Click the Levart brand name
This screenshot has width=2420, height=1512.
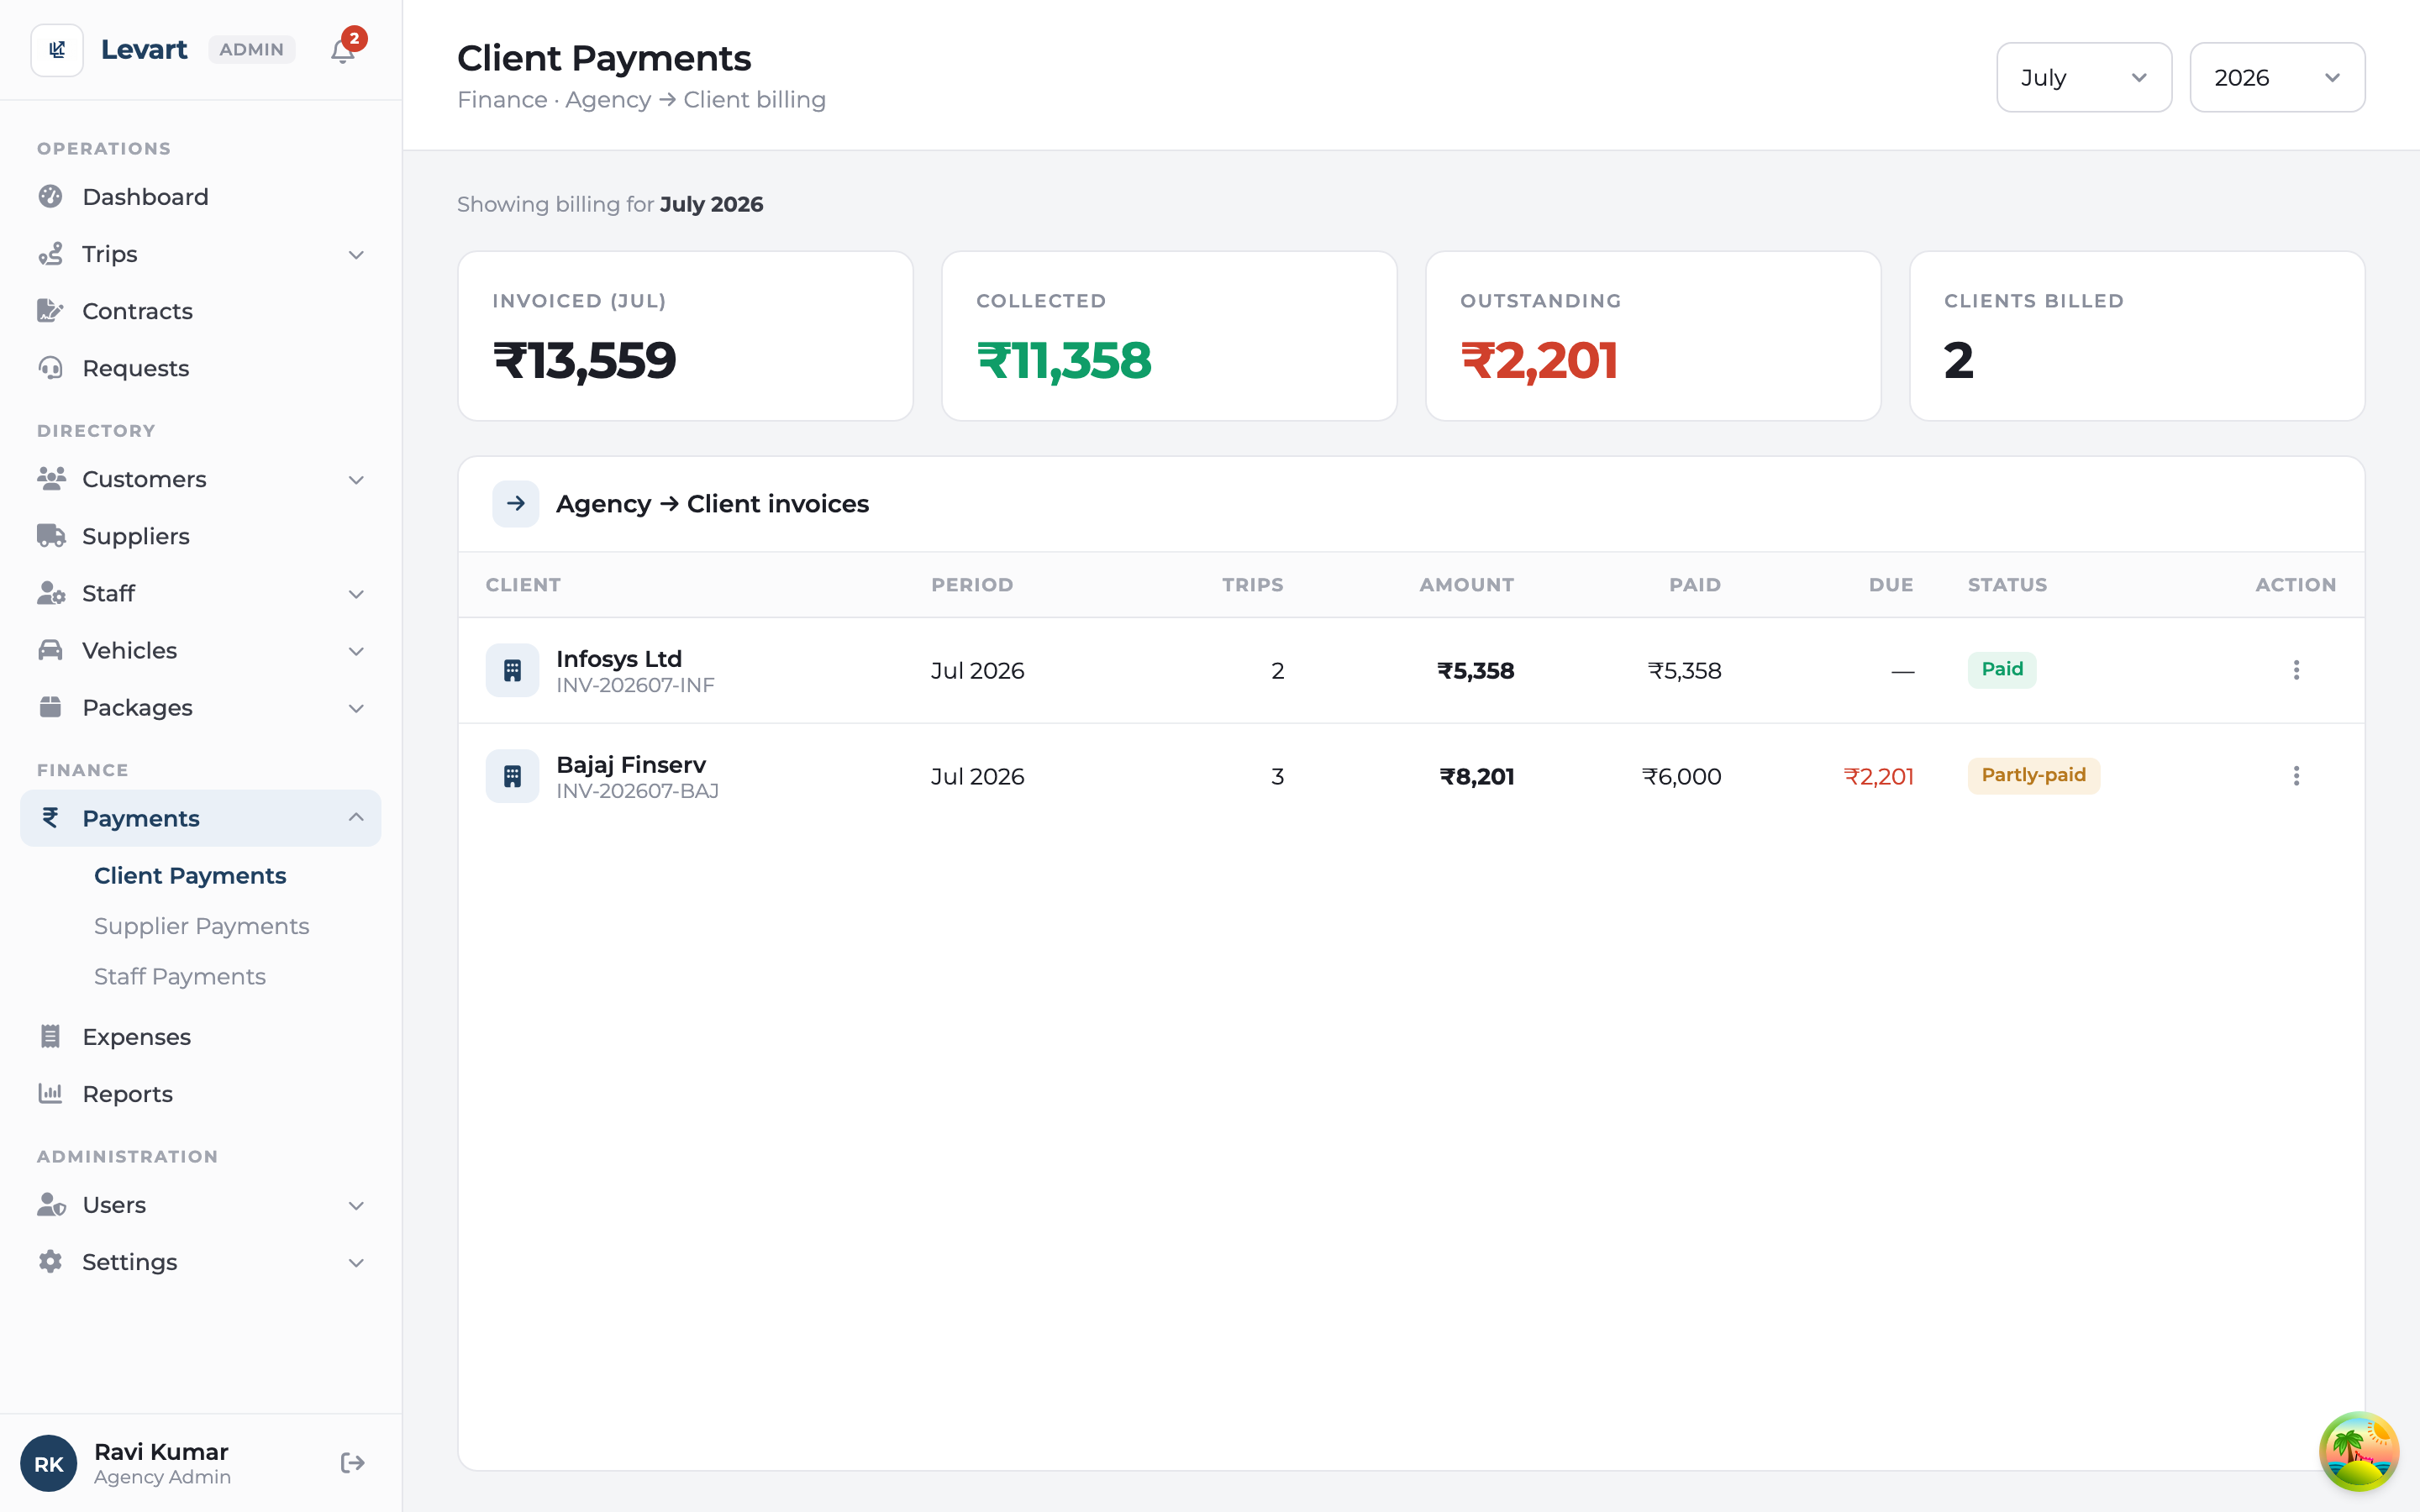144,49
